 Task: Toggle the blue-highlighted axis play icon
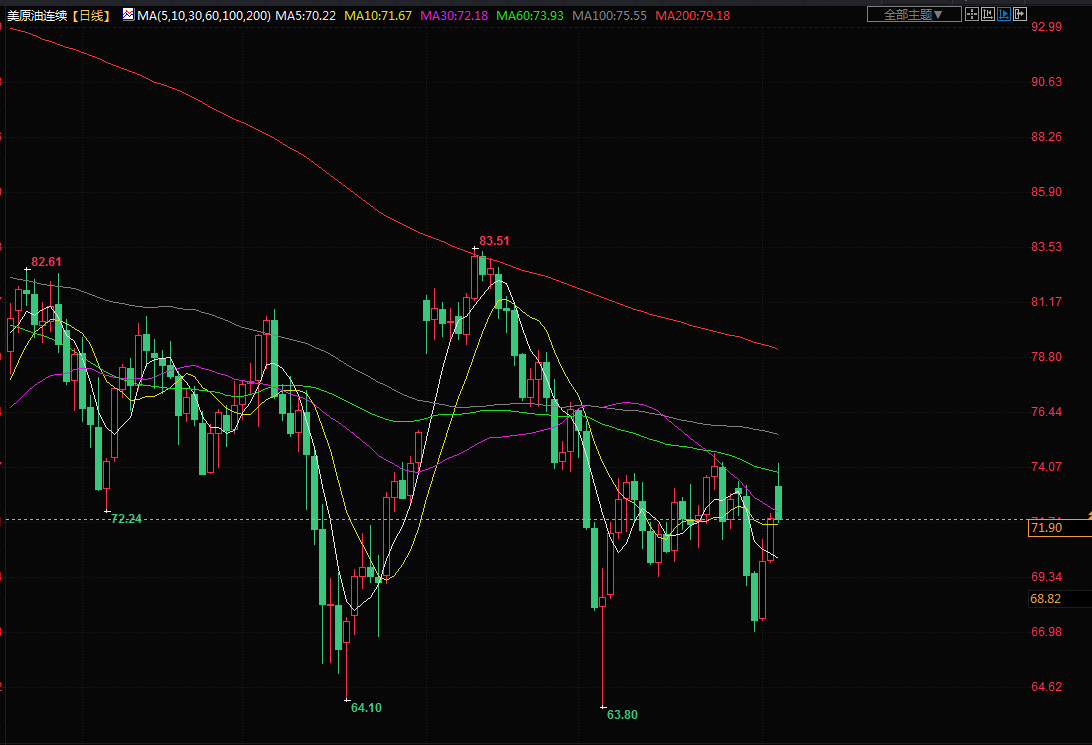(x=1004, y=14)
